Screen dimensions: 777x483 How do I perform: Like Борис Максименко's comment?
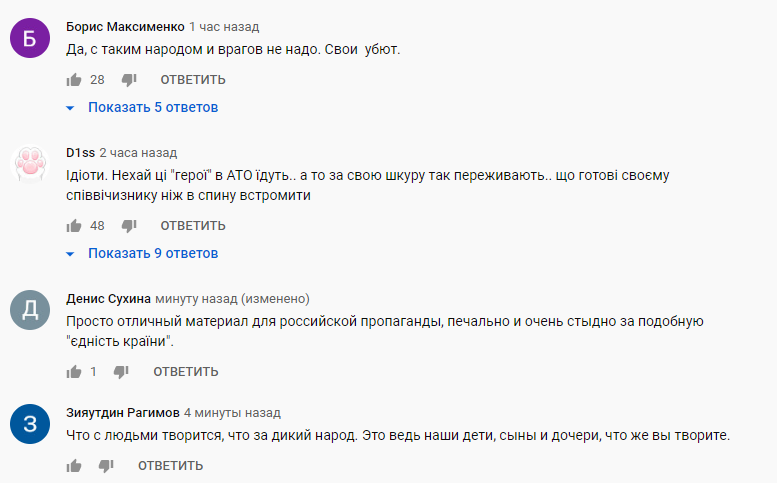(x=74, y=80)
